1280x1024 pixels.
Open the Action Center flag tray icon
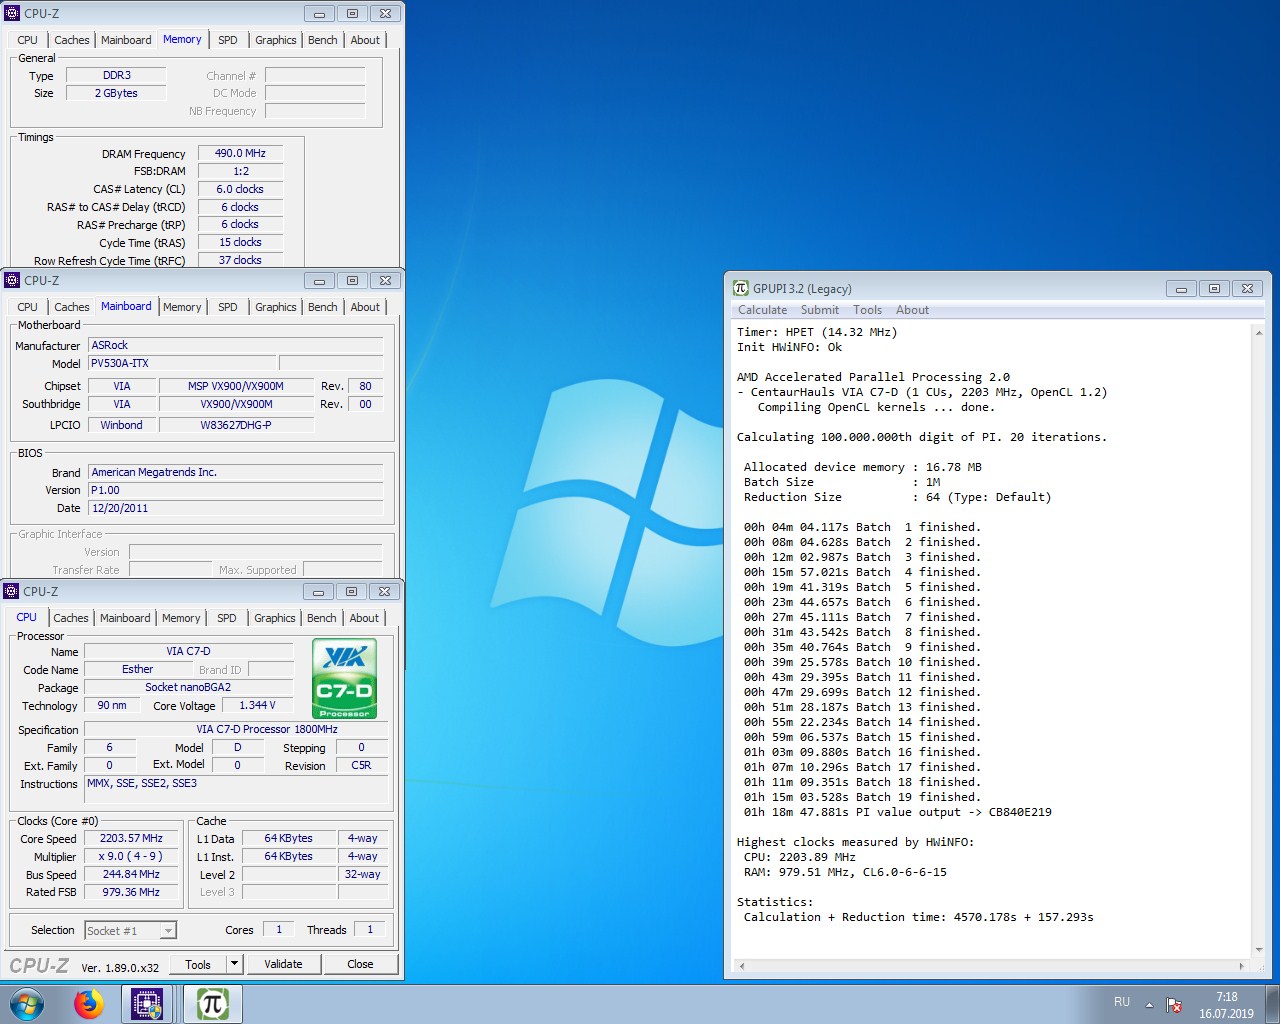[x=1174, y=1004]
